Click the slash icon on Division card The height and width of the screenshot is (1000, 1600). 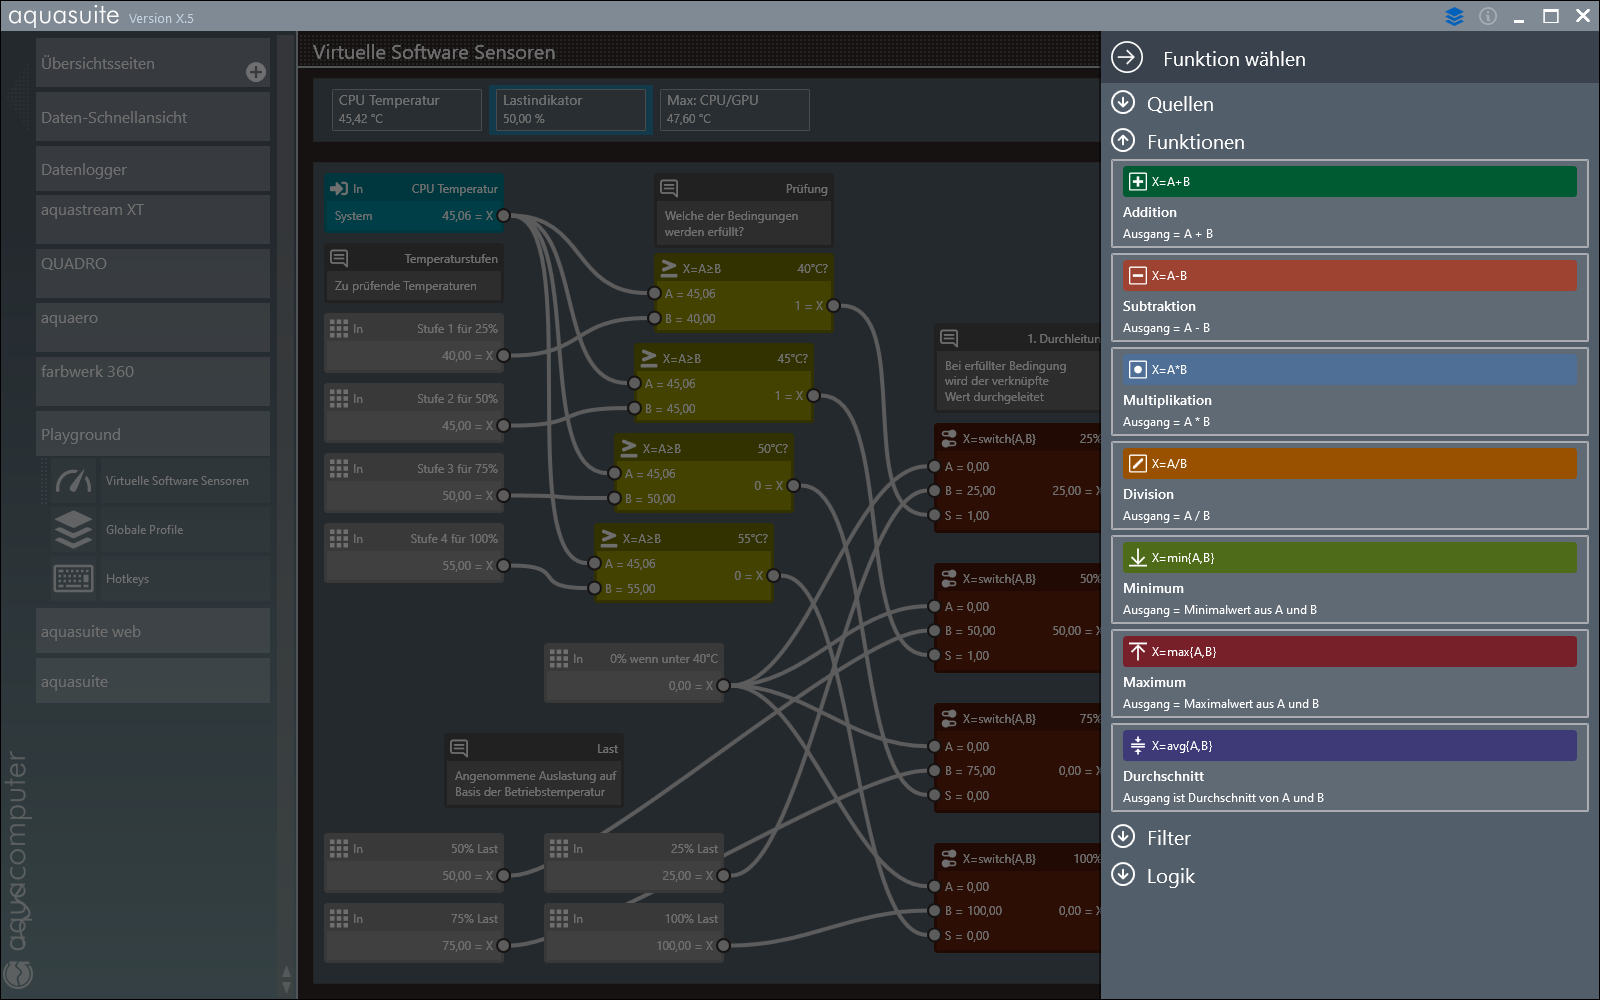coord(1137,464)
